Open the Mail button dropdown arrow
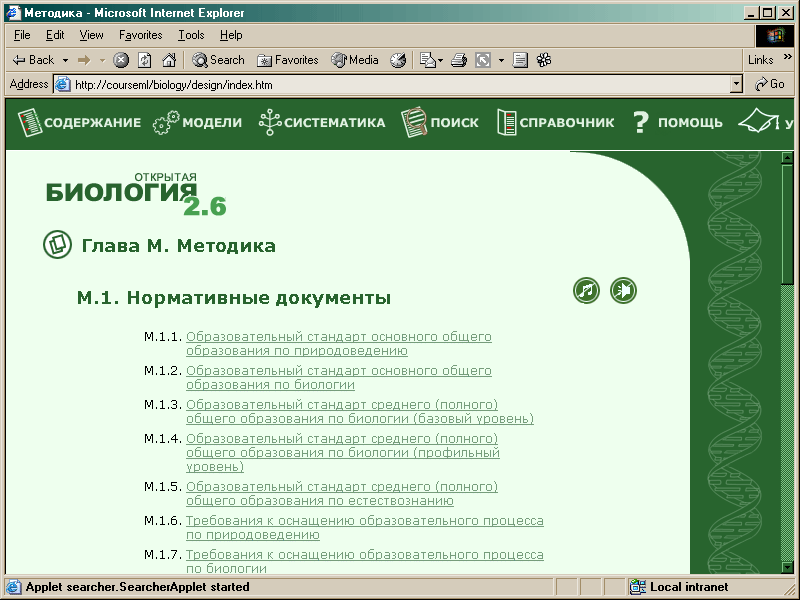The height and width of the screenshot is (600, 800). [x=440, y=60]
